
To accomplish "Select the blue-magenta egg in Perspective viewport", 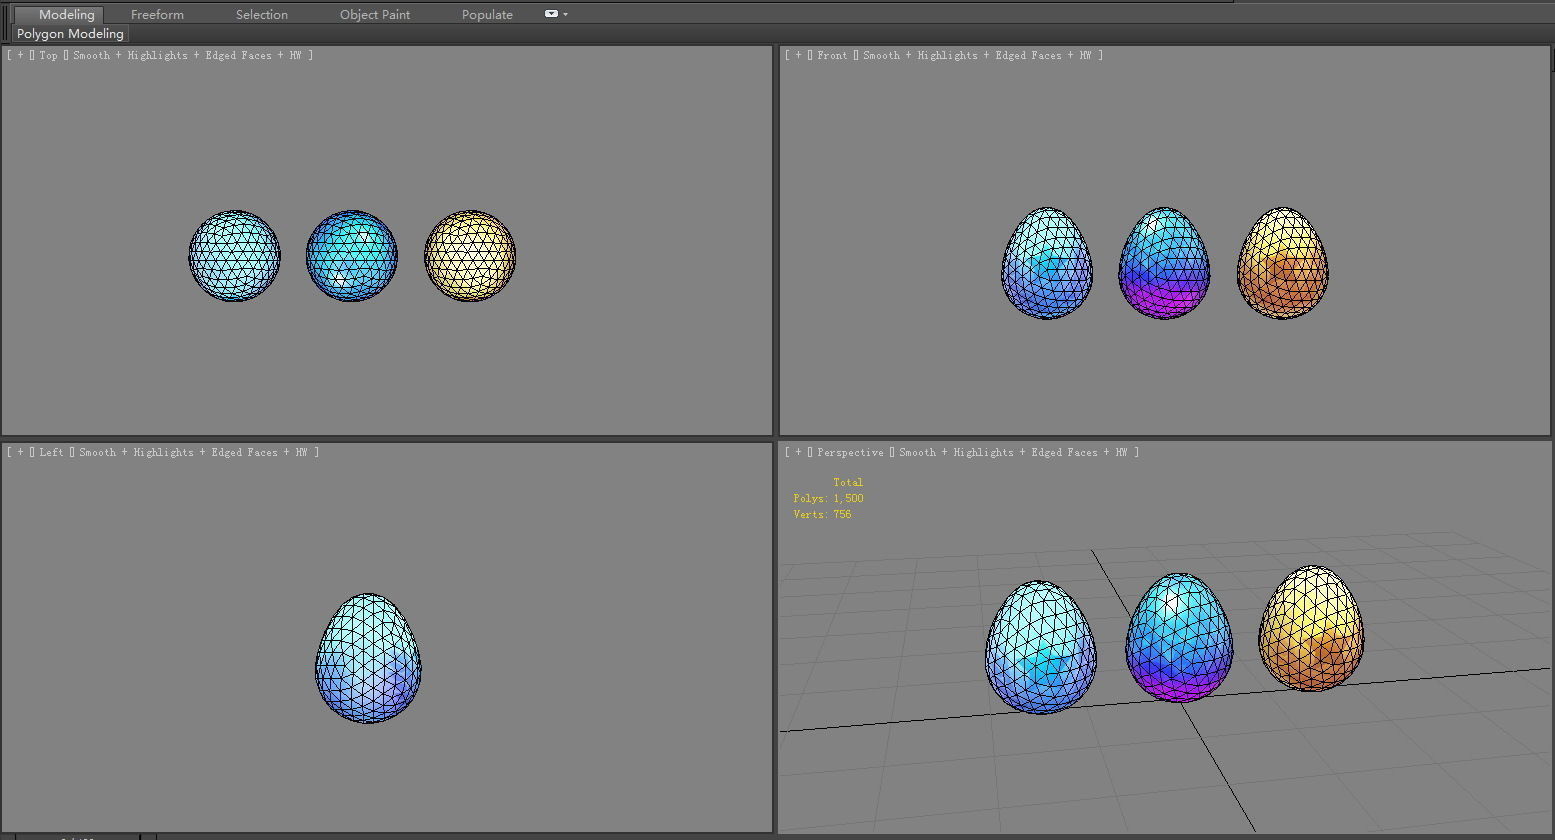I will (1179, 638).
